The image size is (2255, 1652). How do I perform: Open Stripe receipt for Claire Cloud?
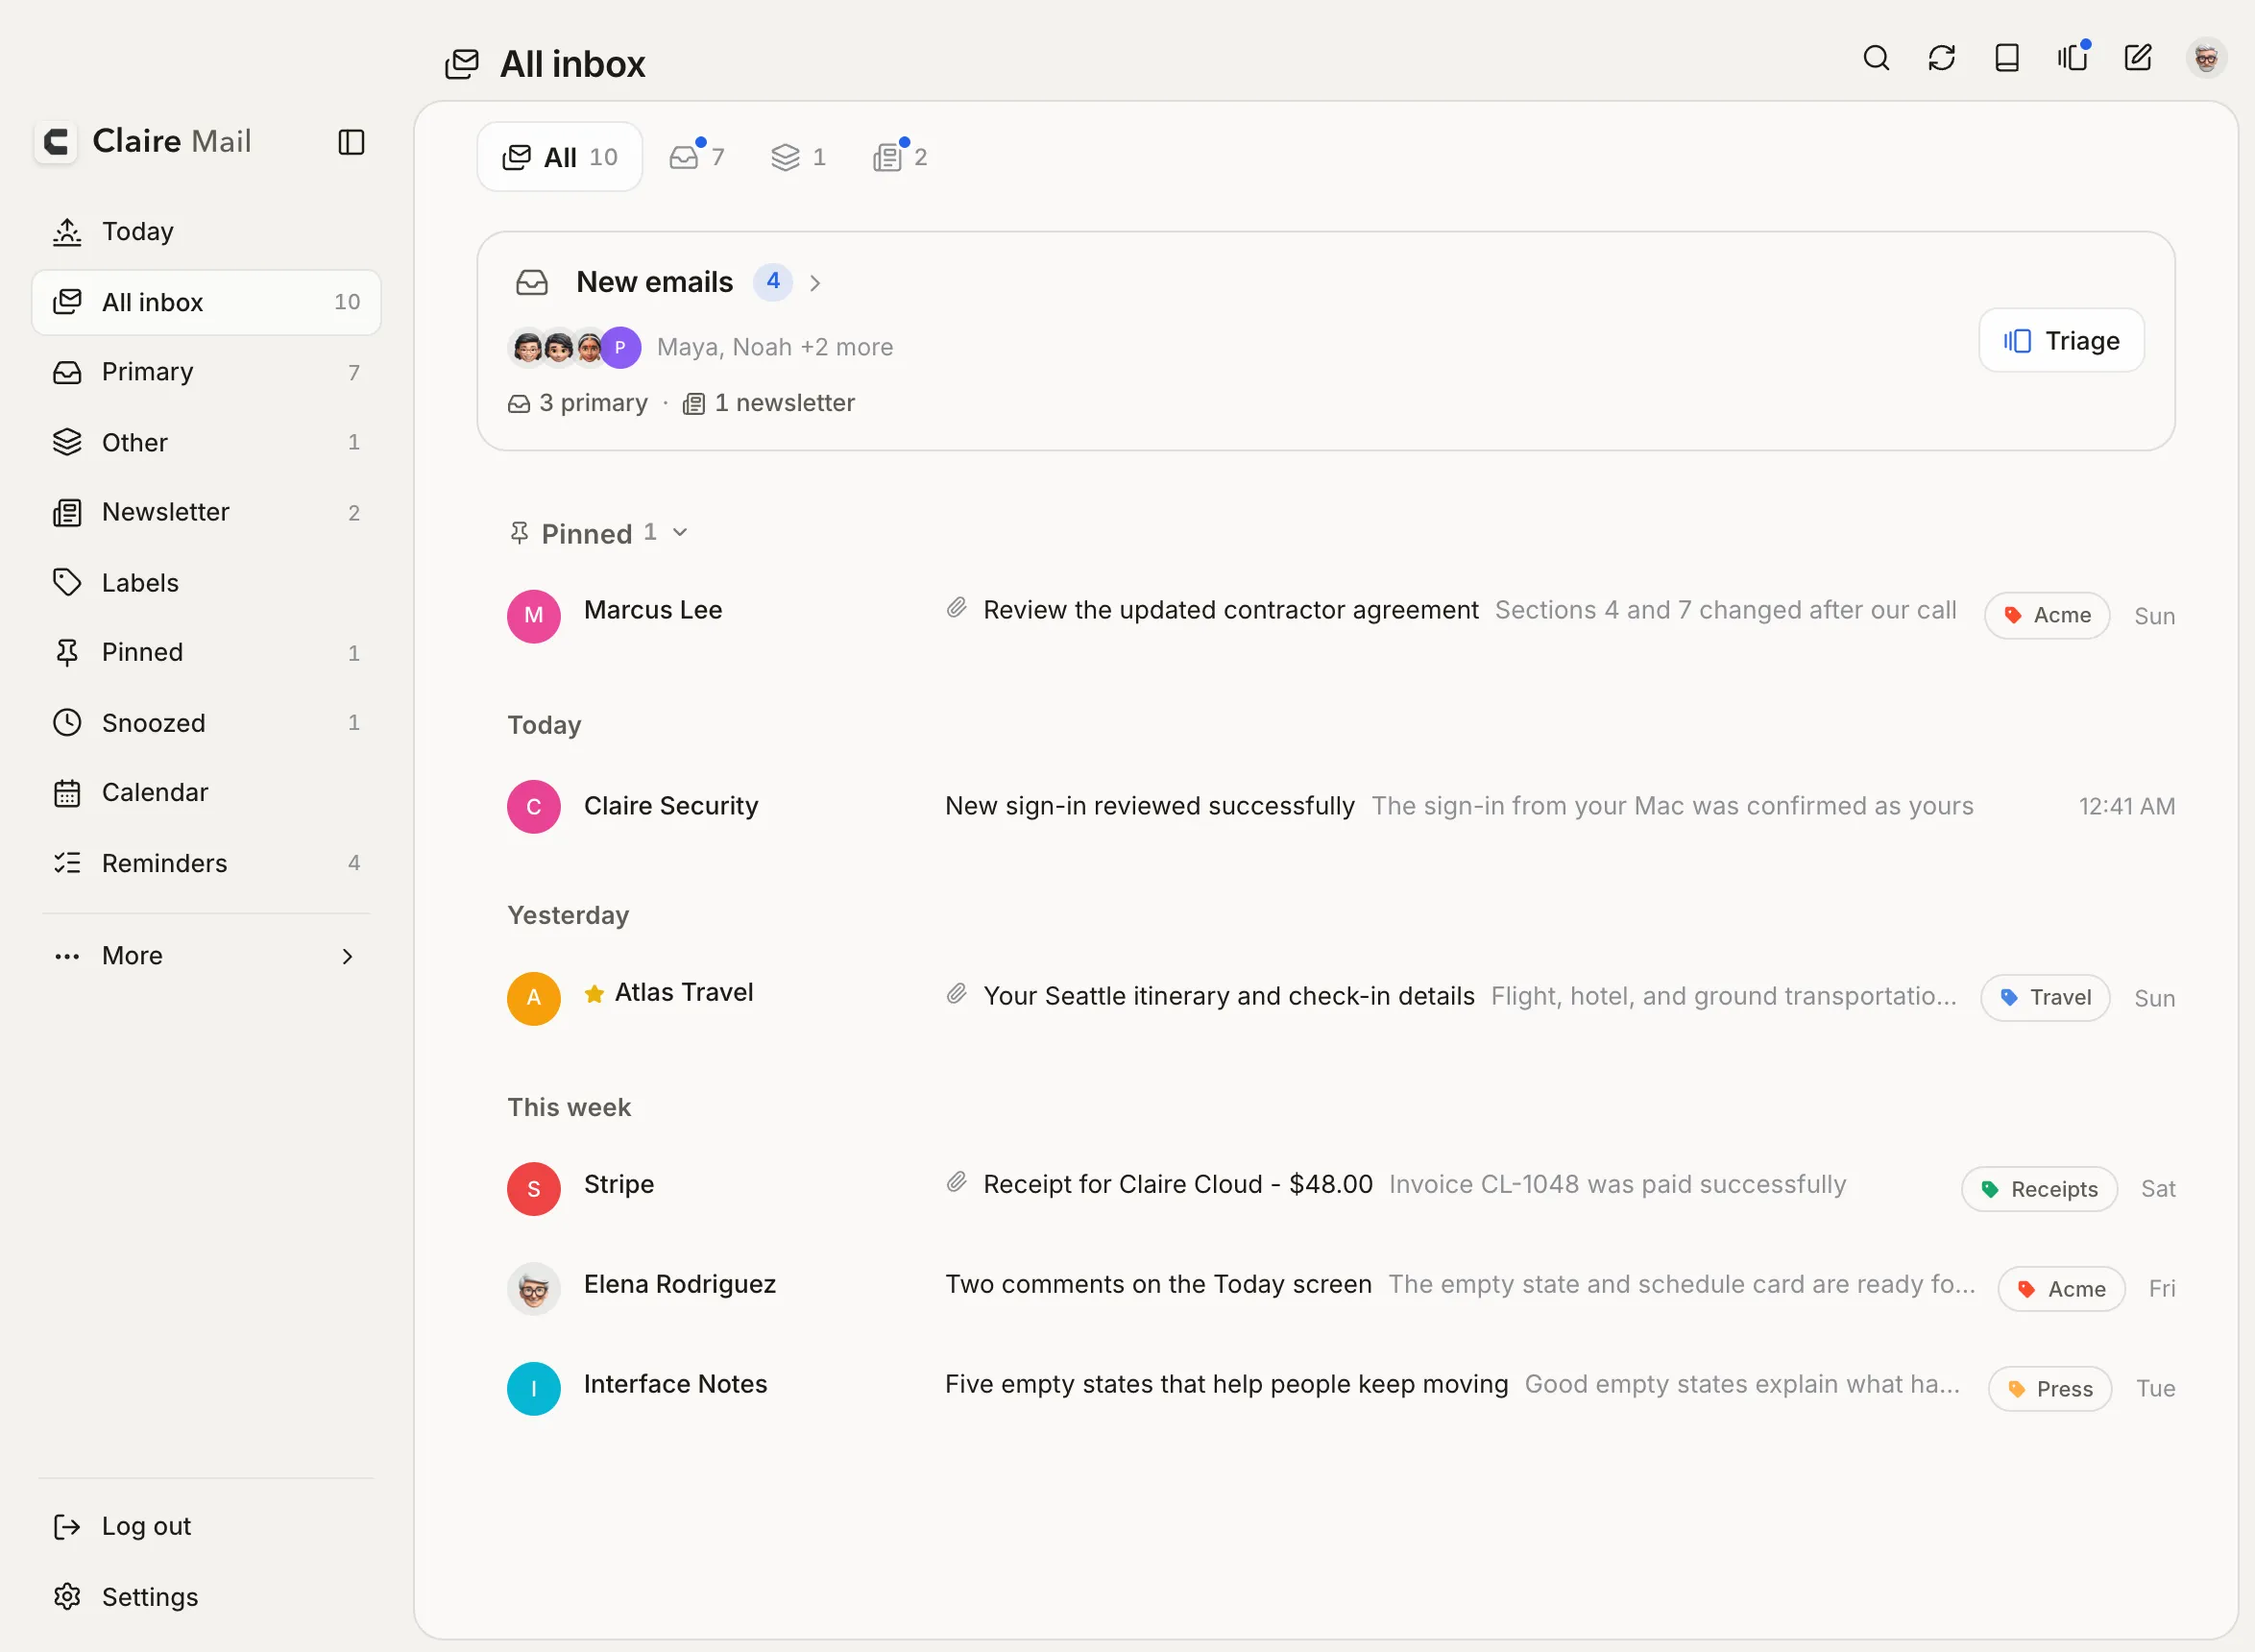point(1340,1188)
